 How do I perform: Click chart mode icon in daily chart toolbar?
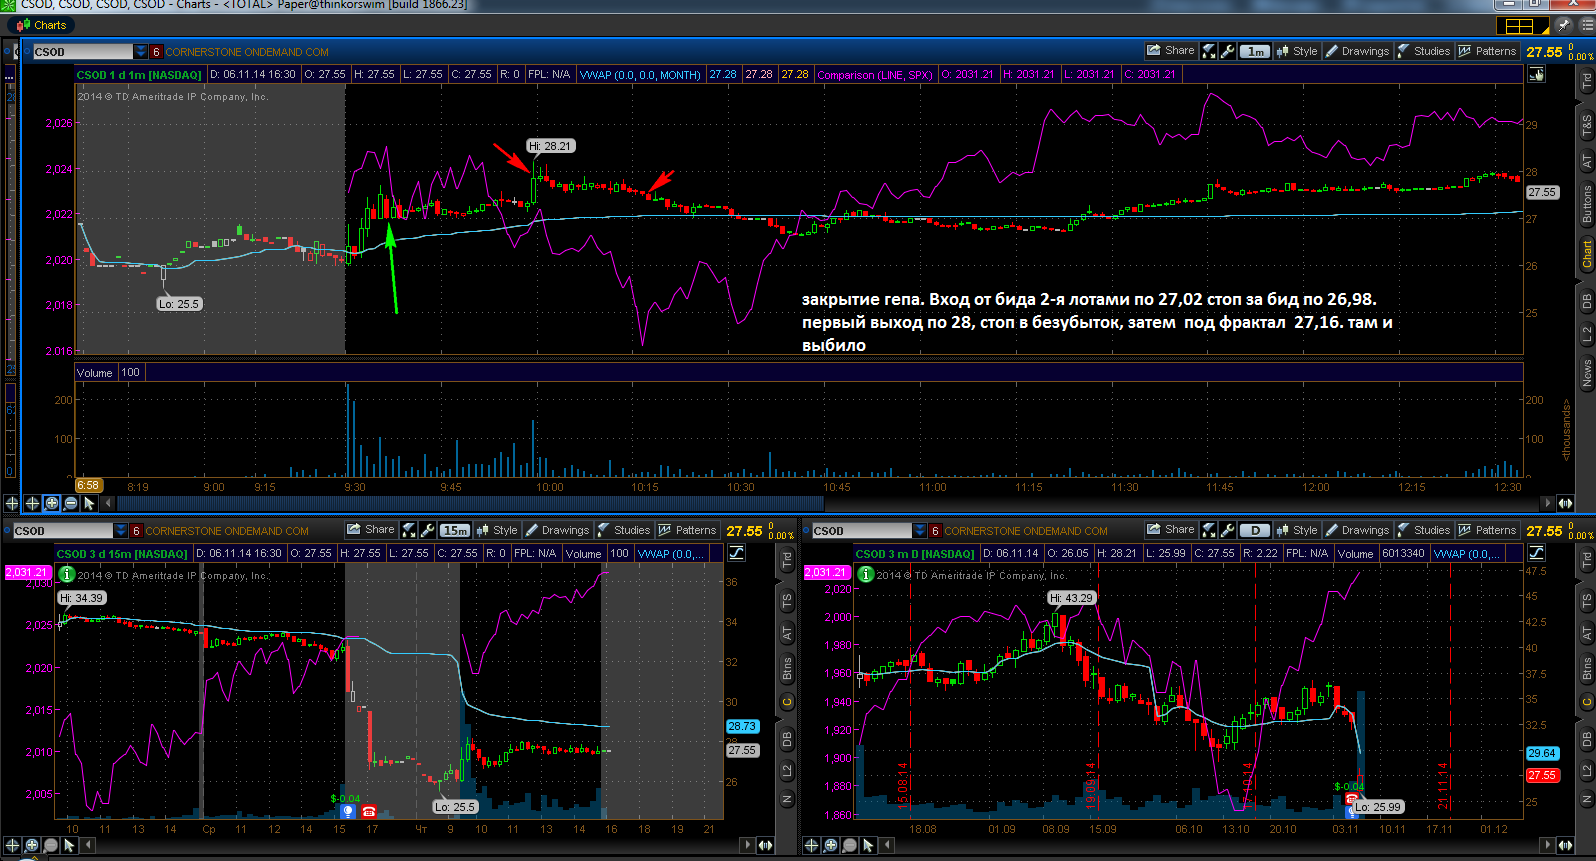(x=1209, y=530)
